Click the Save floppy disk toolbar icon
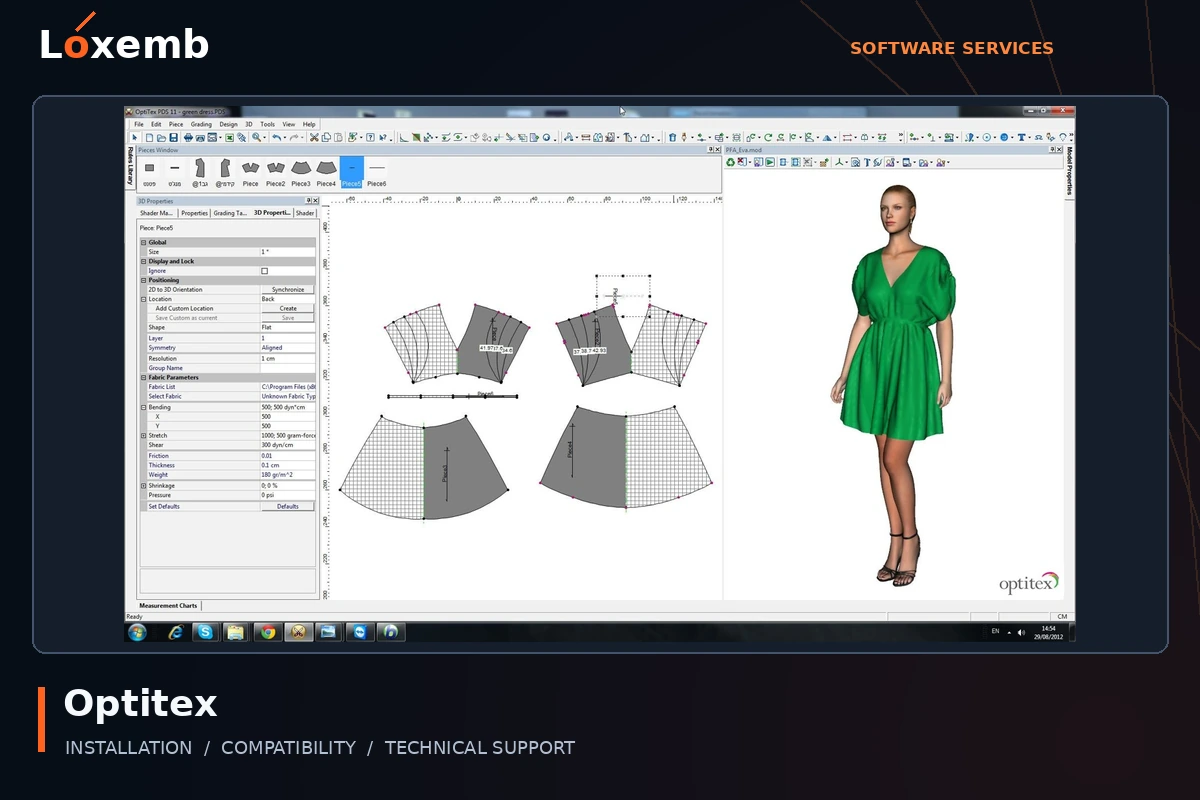The height and width of the screenshot is (800, 1200). [173, 137]
